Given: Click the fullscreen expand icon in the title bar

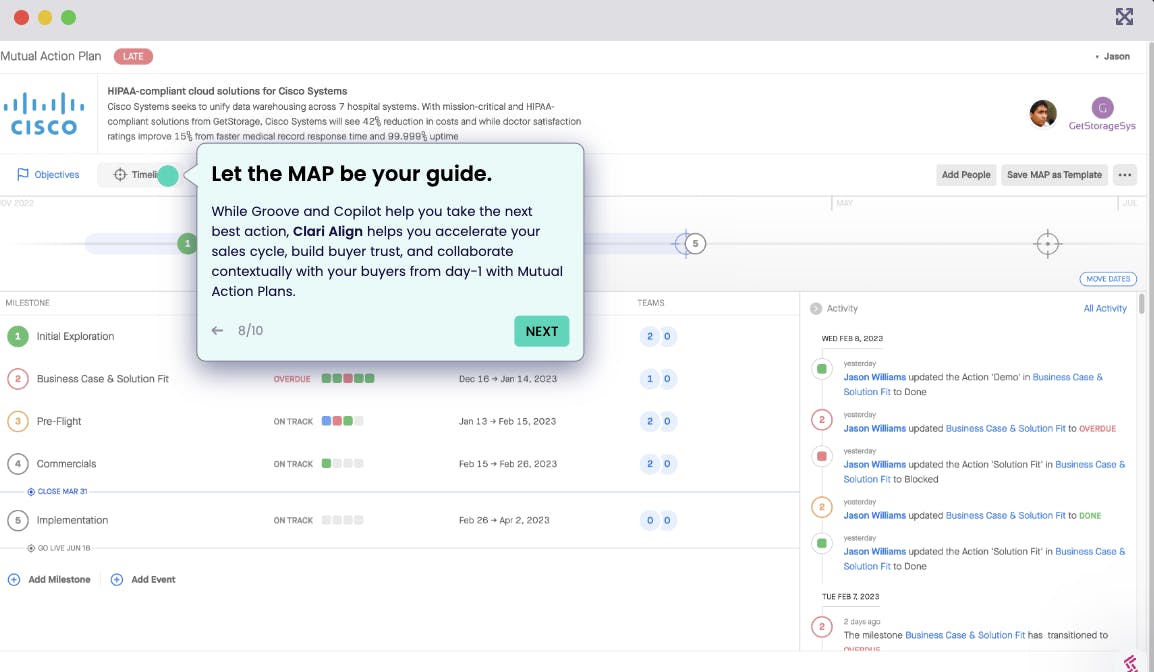Looking at the screenshot, I should [x=1124, y=17].
